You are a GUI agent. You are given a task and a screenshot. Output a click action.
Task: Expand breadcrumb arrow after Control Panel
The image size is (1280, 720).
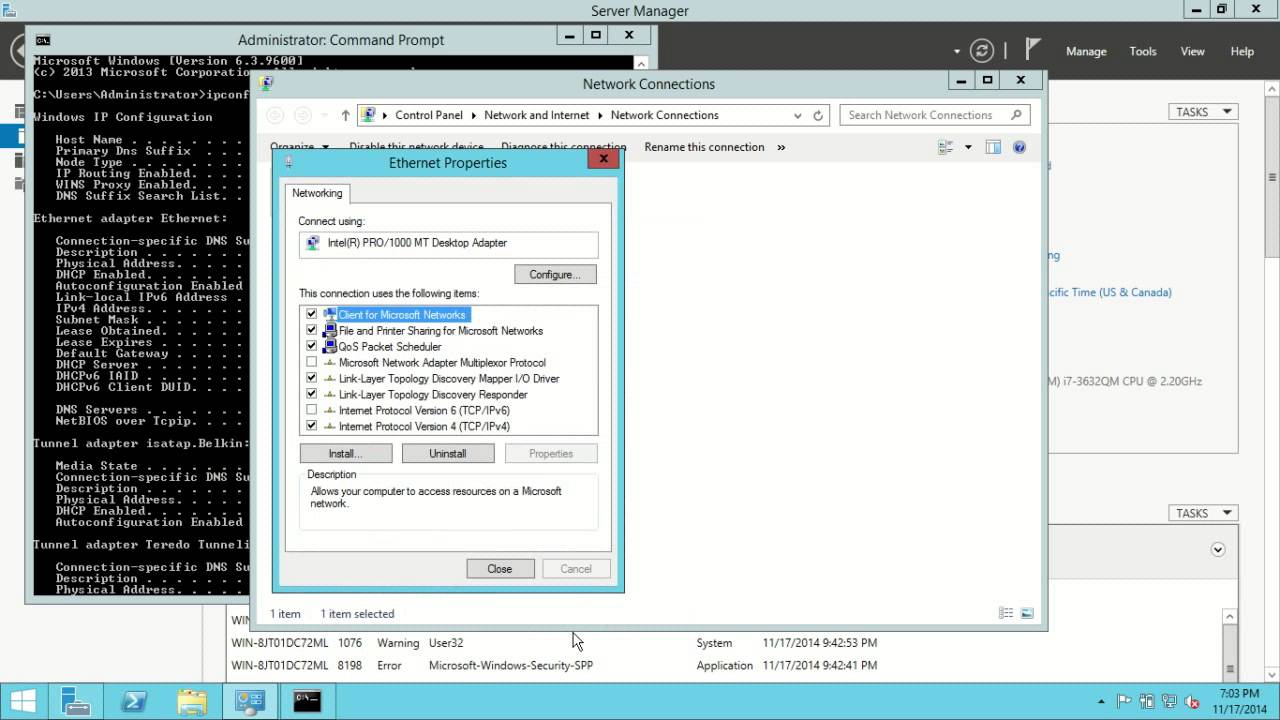[x=474, y=115]
